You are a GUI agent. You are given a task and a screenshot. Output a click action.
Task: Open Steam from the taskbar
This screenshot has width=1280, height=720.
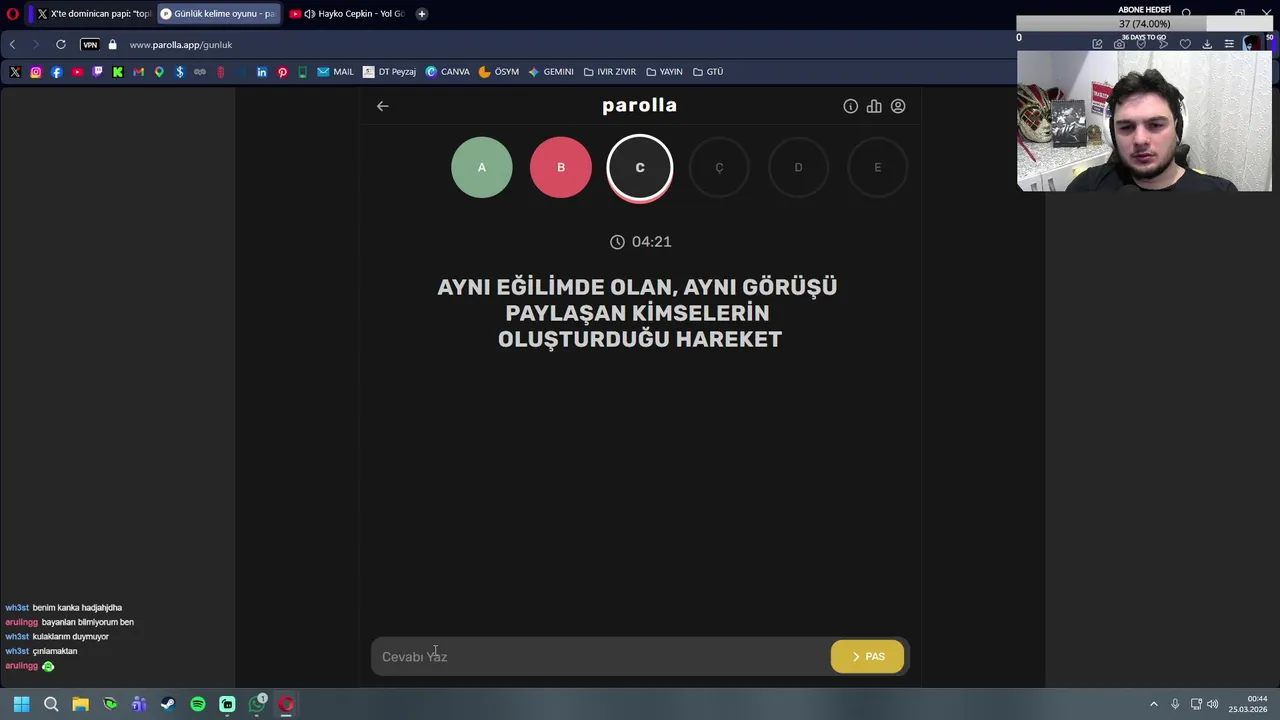pos(168,704)
